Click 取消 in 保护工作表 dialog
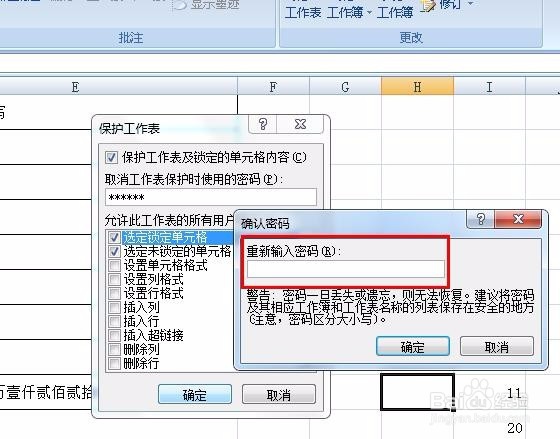Image resolution: width=560 pixels, height=439 pixels. click(279, 394)
